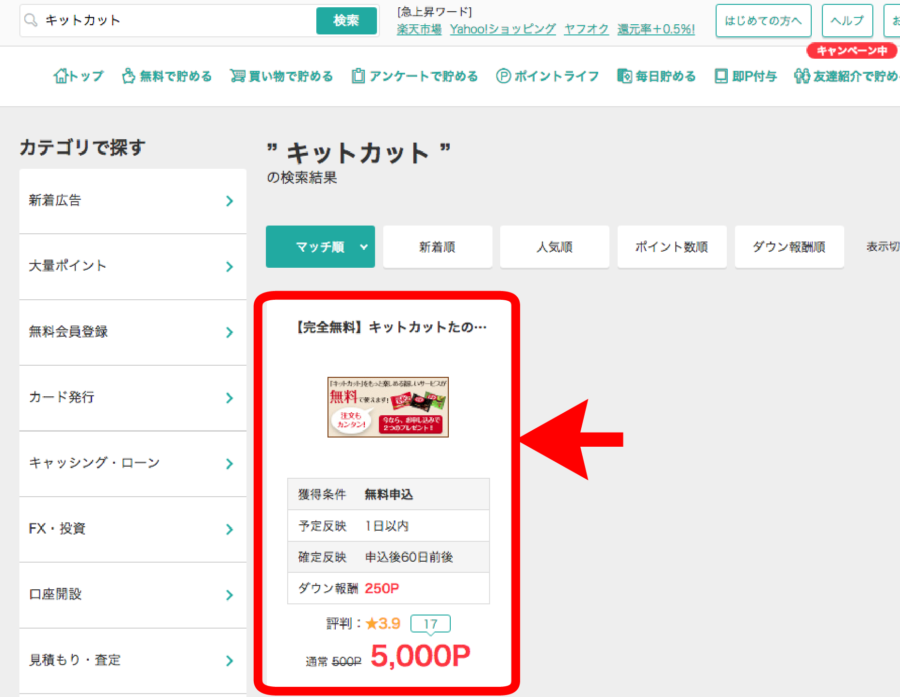Open the 毎日貯める navigation item

coord(656,76)
